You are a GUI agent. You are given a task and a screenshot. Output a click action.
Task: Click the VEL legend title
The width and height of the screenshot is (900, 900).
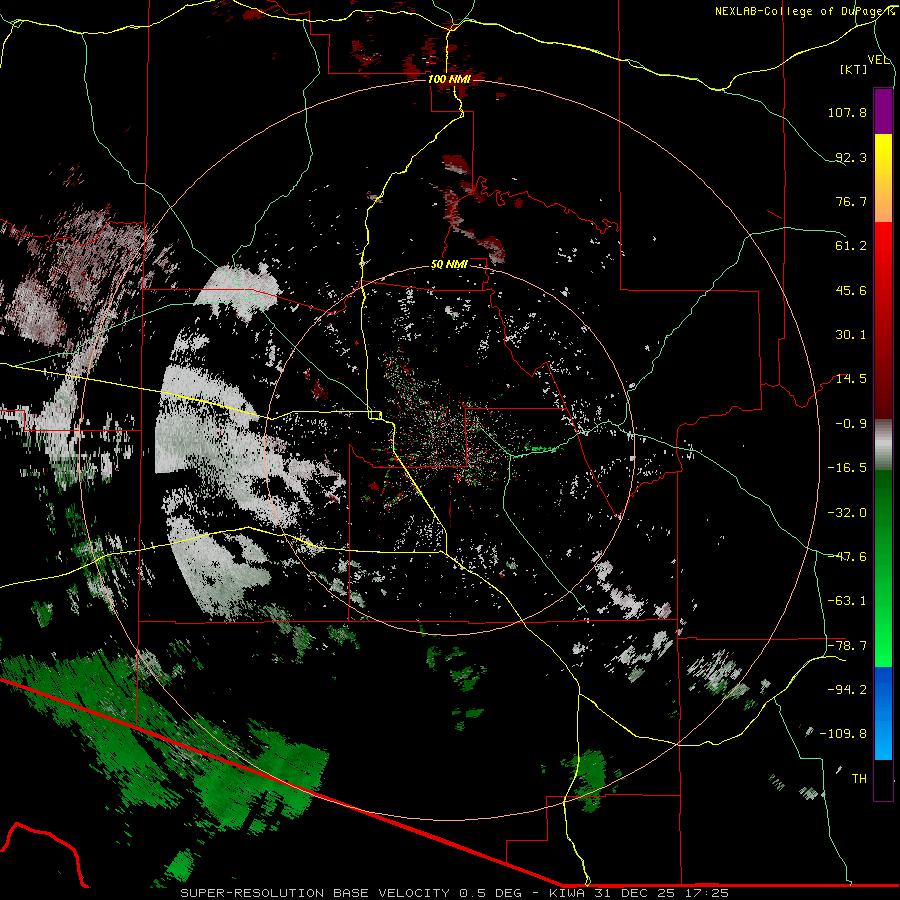coord(878,60)
